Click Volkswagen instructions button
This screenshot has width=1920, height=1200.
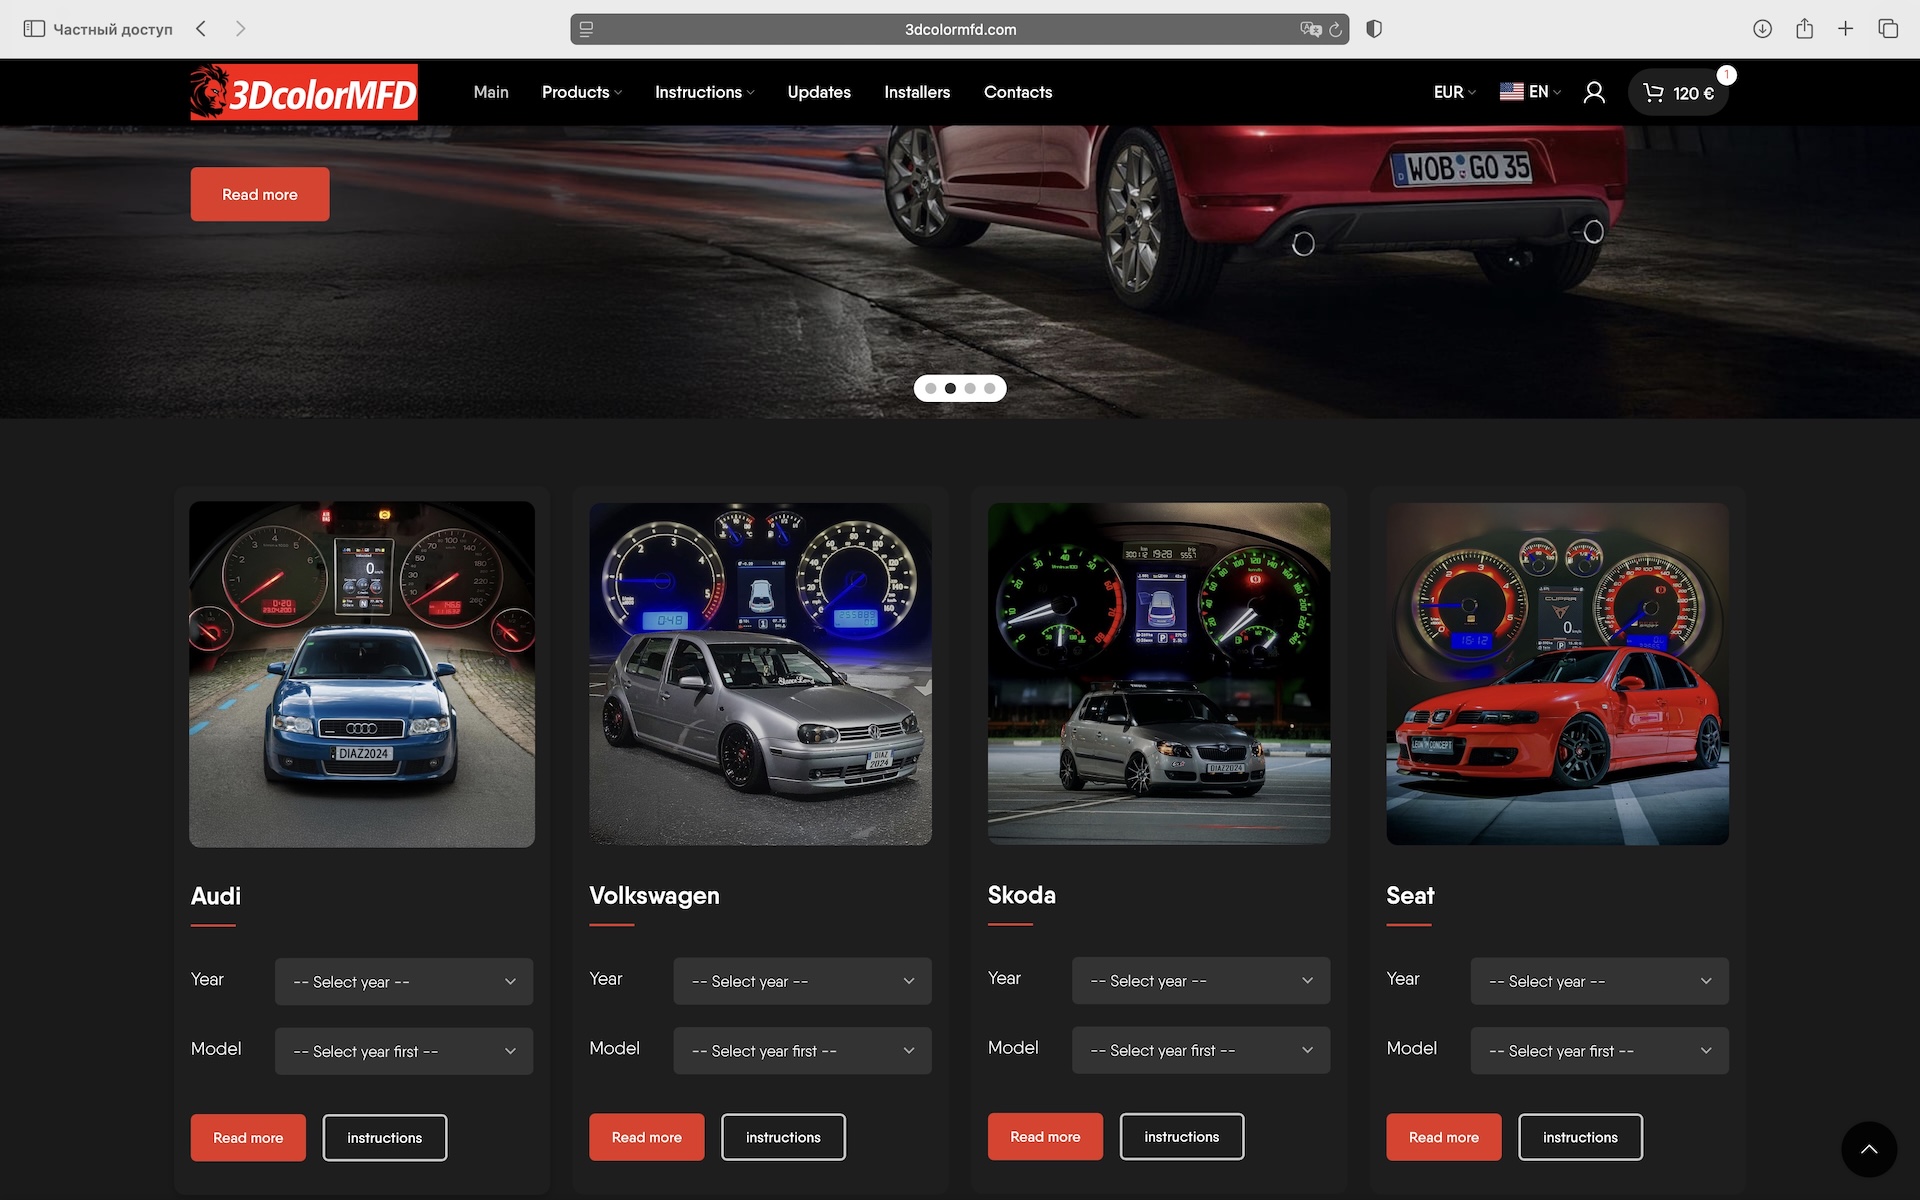point(783,1137)
